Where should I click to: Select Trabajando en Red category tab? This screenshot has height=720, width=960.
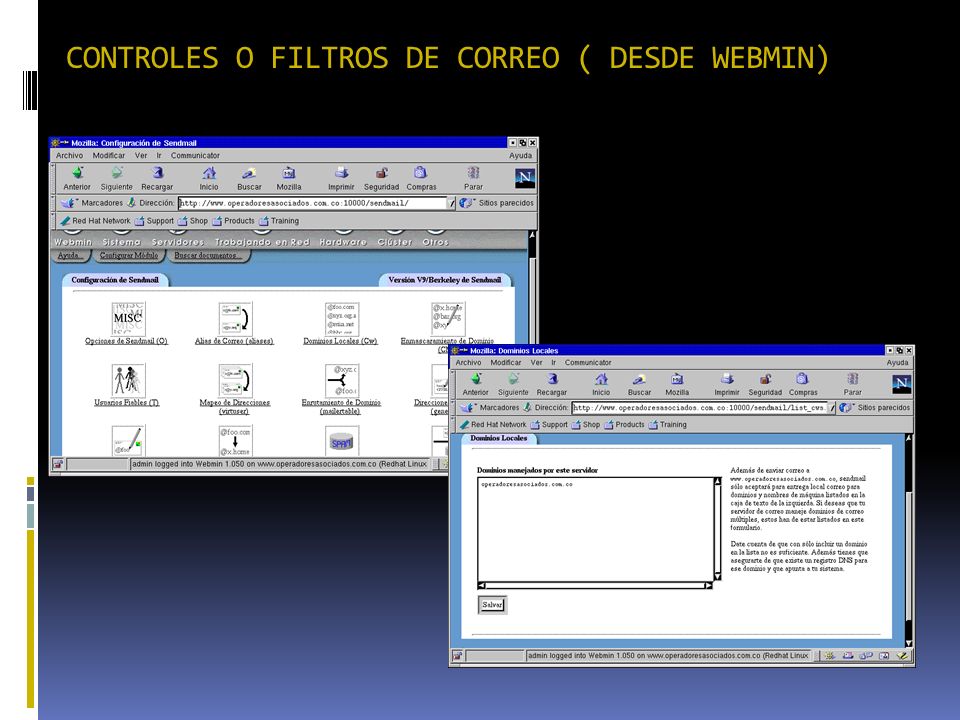tap(262, 242)
